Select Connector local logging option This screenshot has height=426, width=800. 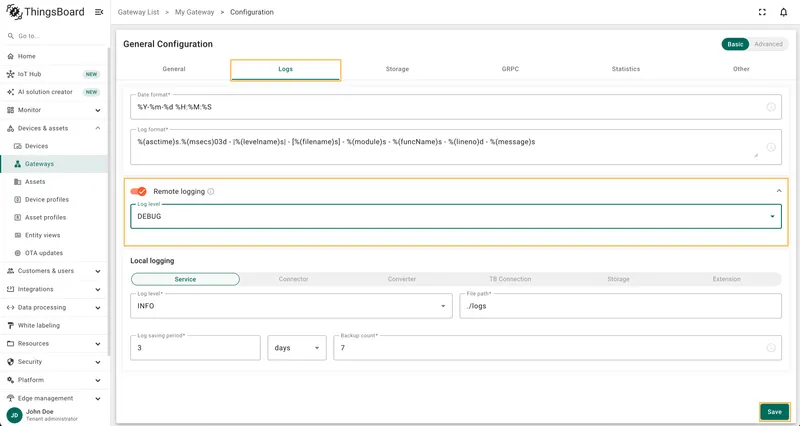293,279
